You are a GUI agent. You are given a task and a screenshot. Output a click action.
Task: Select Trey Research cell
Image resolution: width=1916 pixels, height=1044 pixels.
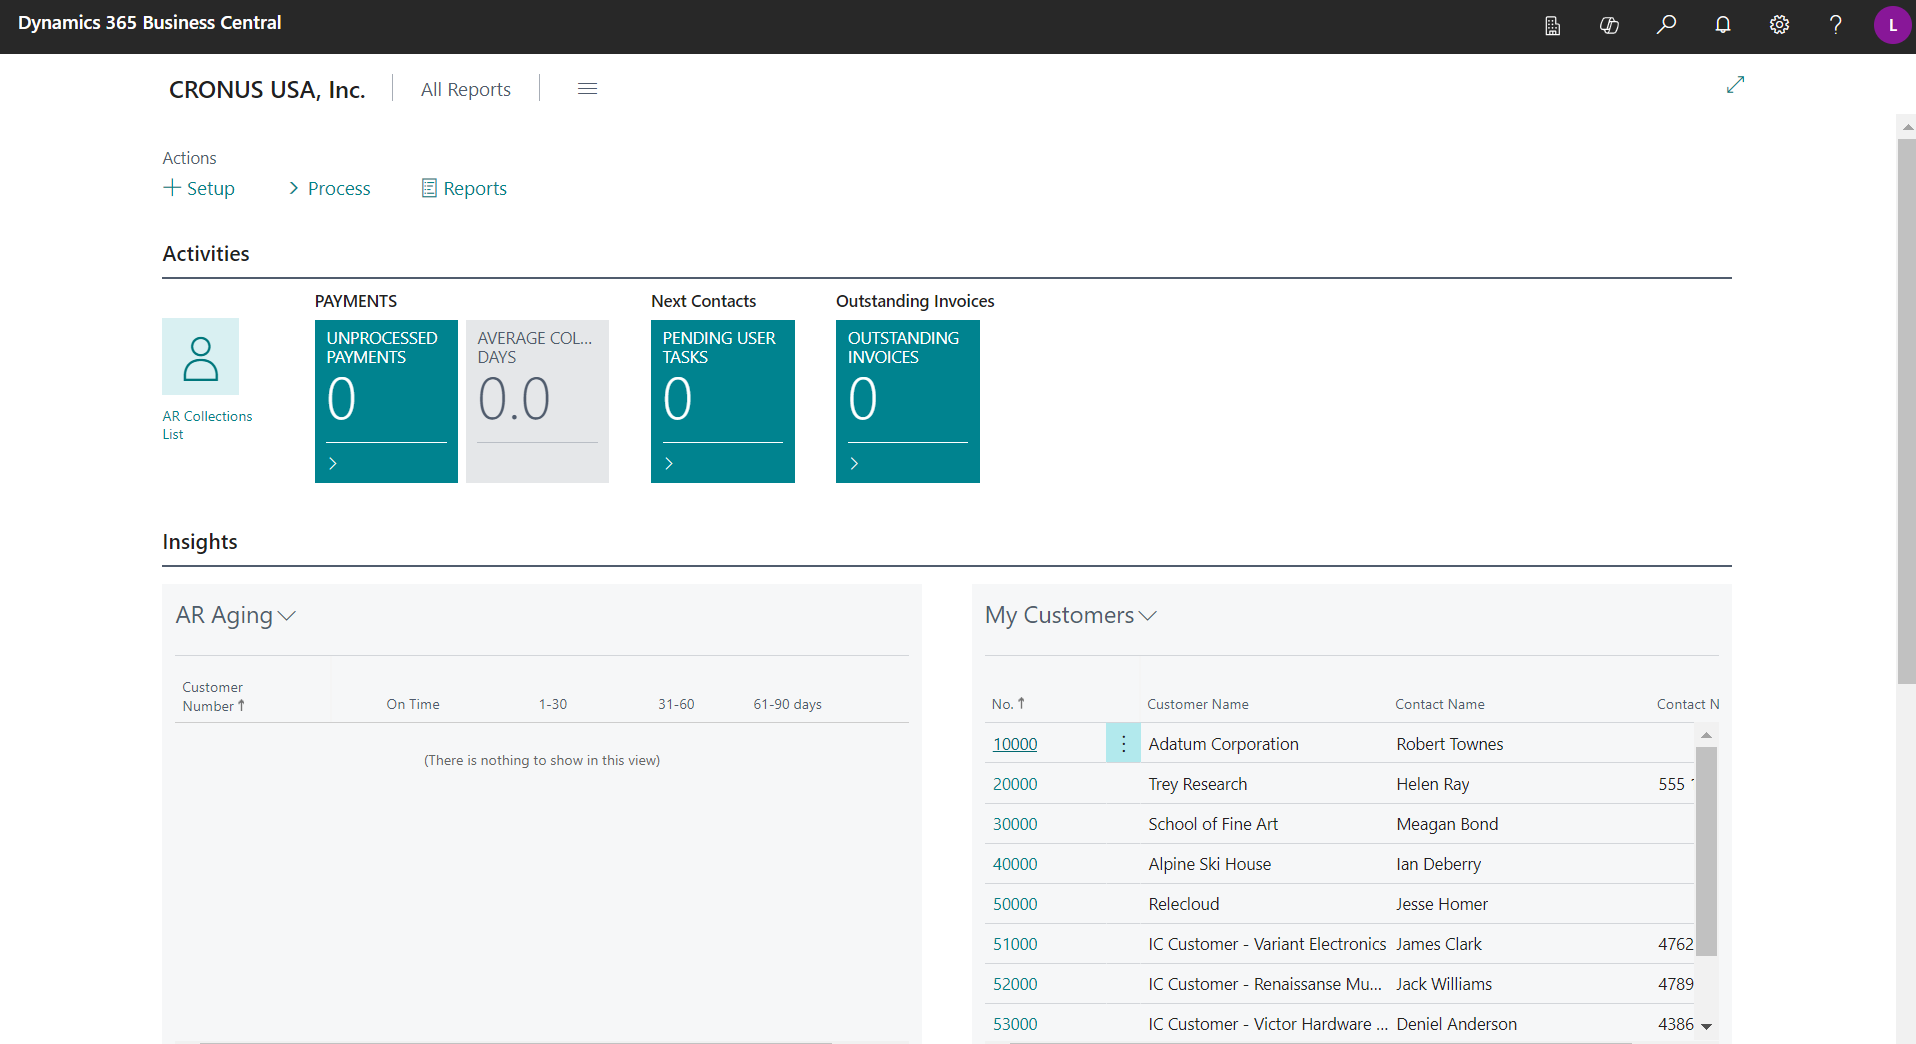1198,784
